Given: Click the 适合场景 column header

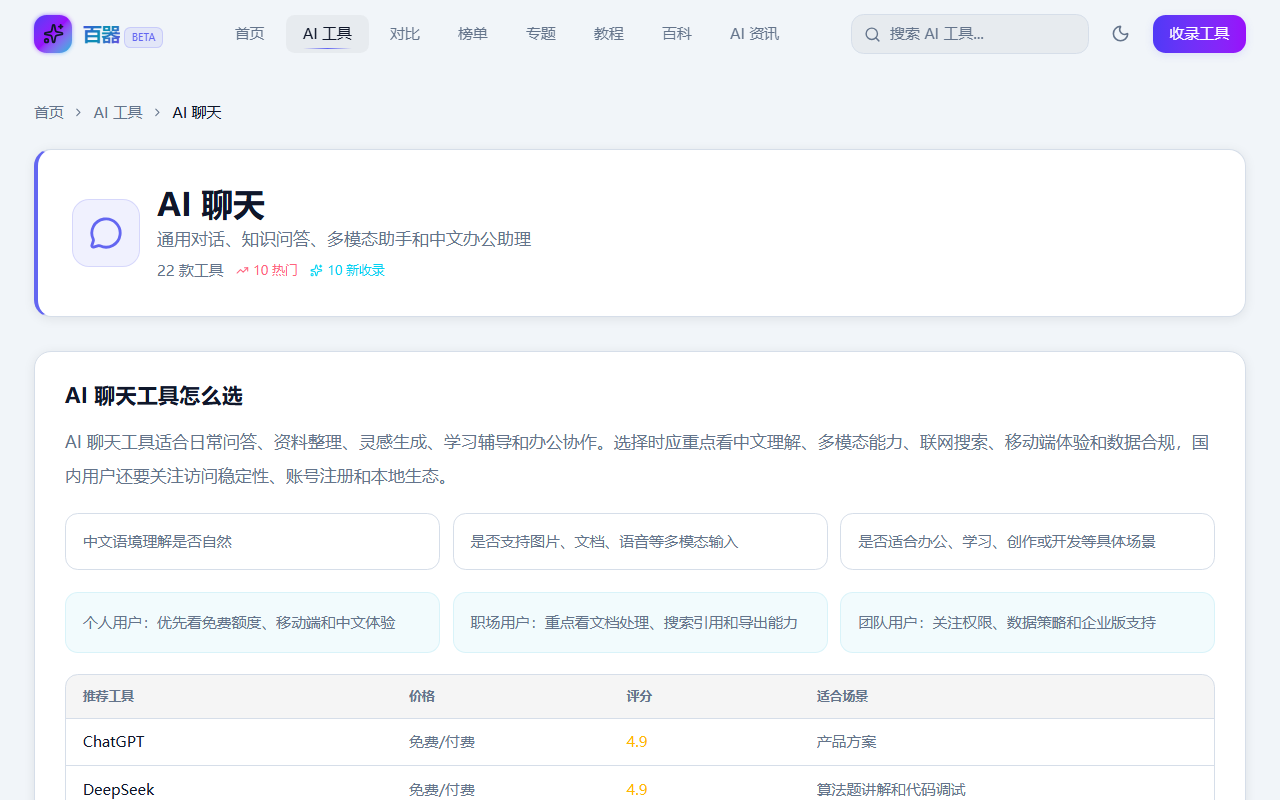Looking at the screenshot, I should 843,697.
